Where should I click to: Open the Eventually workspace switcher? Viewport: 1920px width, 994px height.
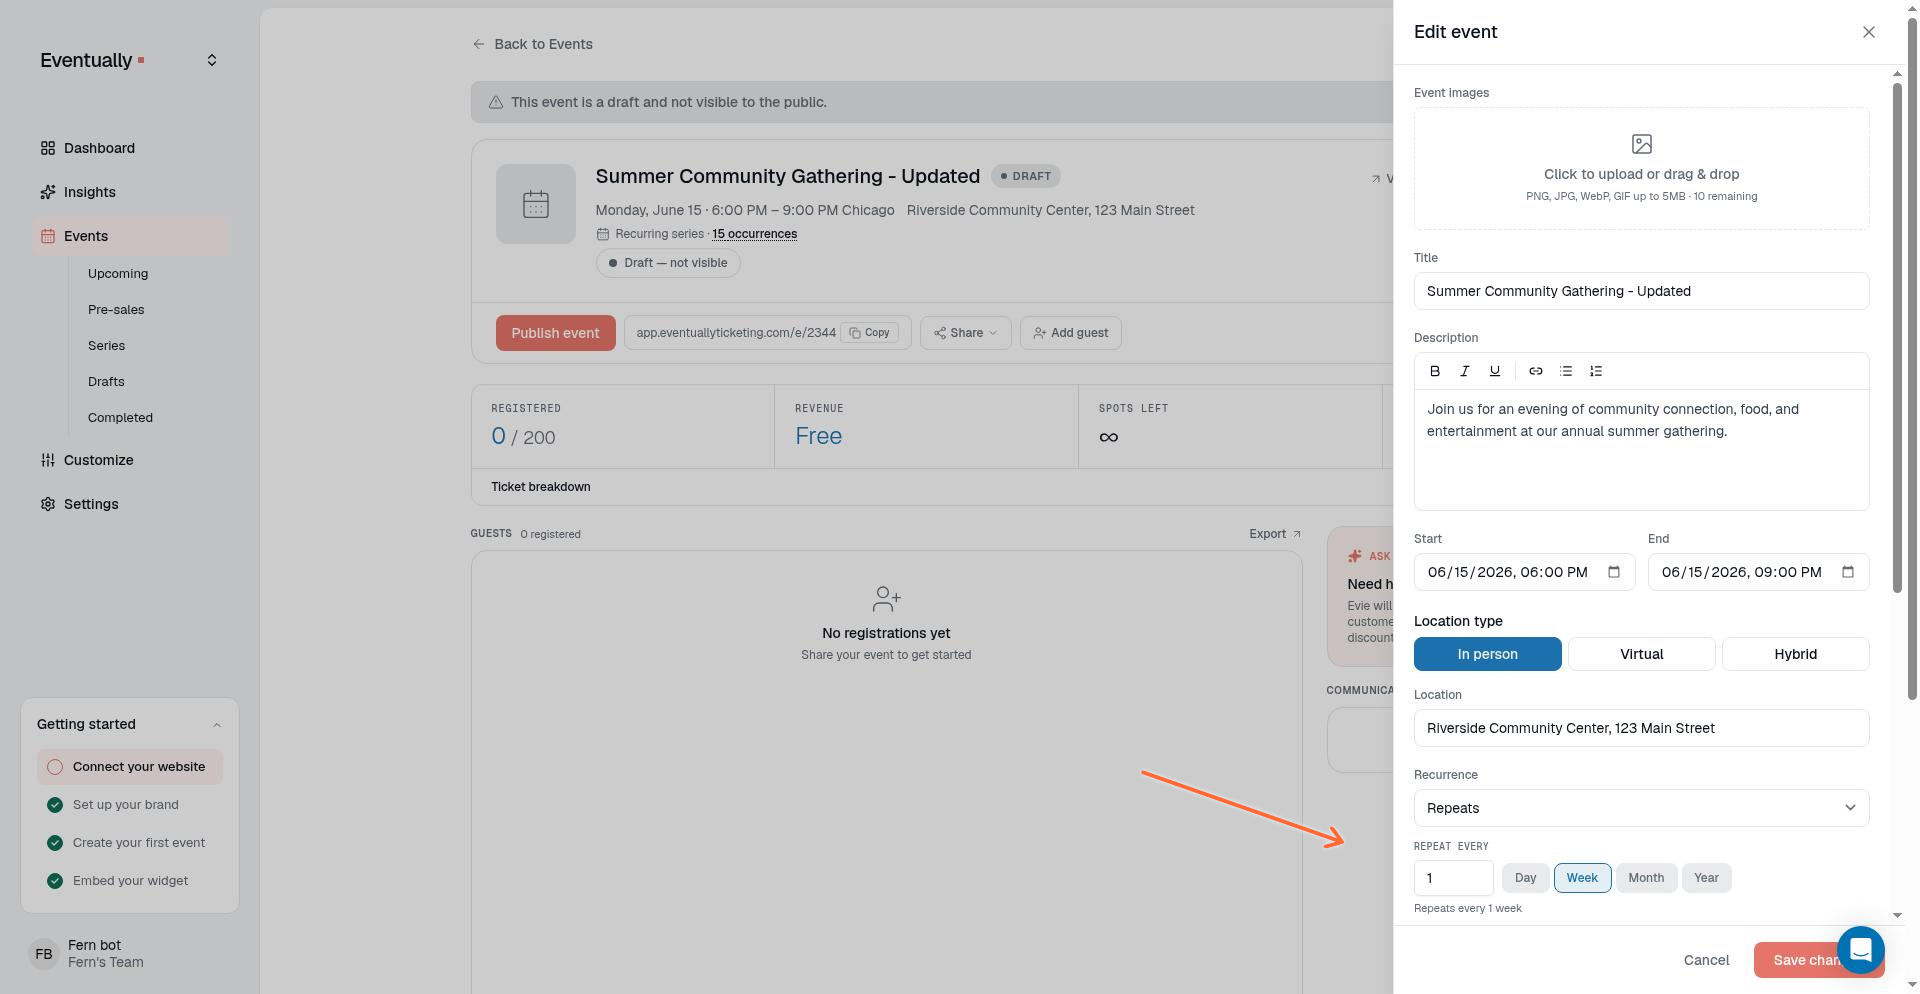(212, 60)
